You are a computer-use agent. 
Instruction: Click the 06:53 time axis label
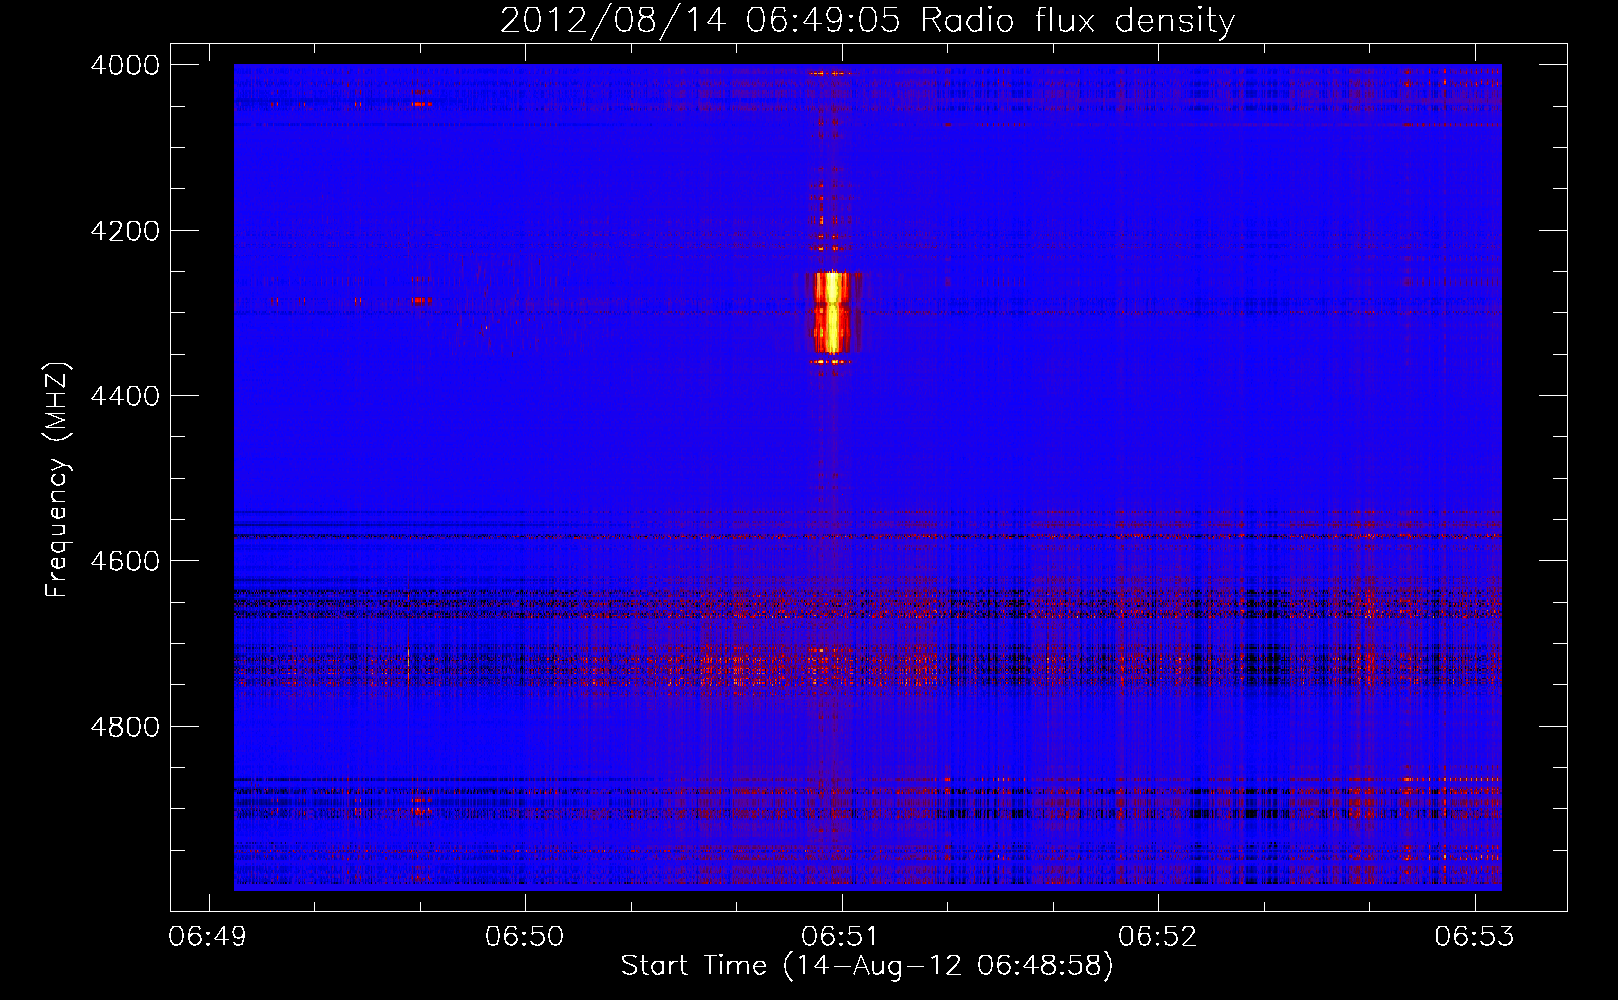tap(1474, 937)
